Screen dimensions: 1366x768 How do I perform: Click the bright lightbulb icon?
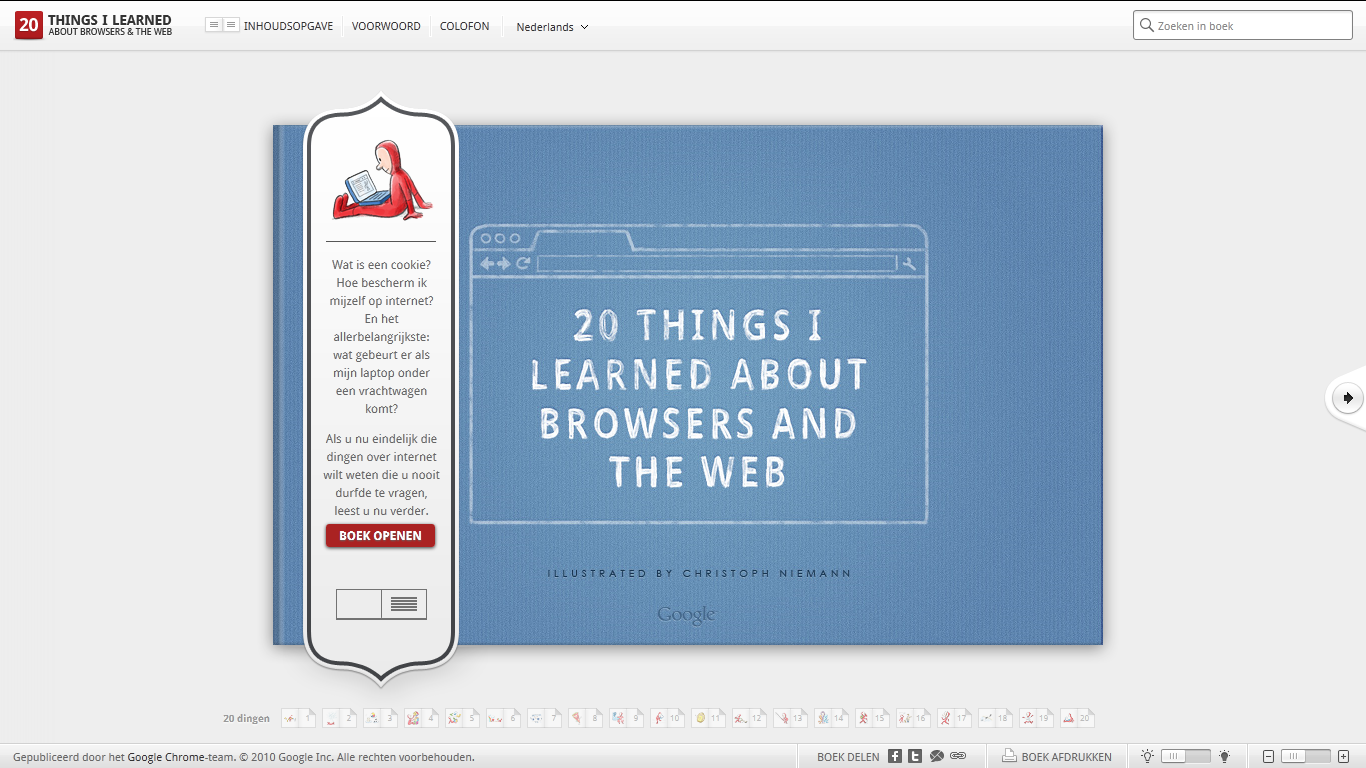pos(1224,756)
